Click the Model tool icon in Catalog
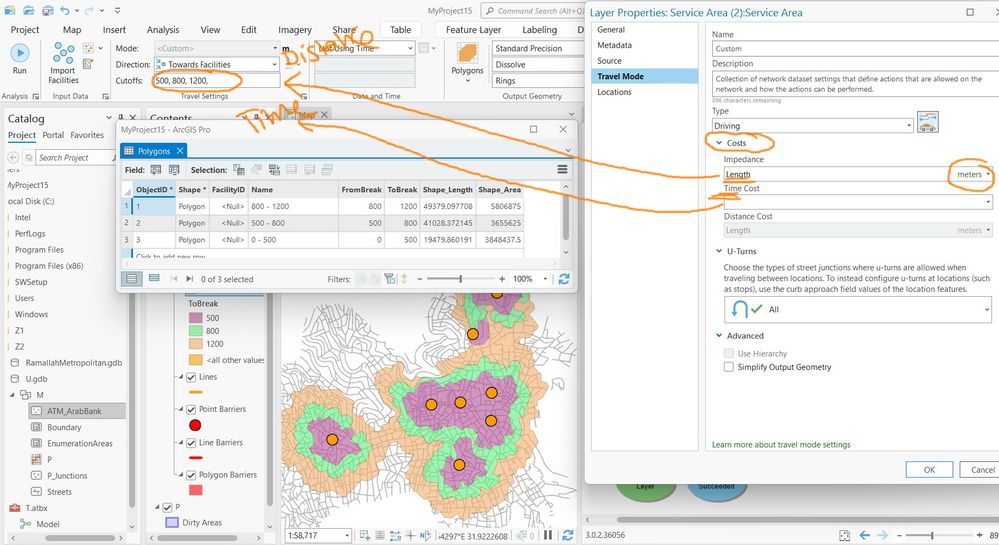The height and width of the screenshot is (545, 999). click(25, 524)
